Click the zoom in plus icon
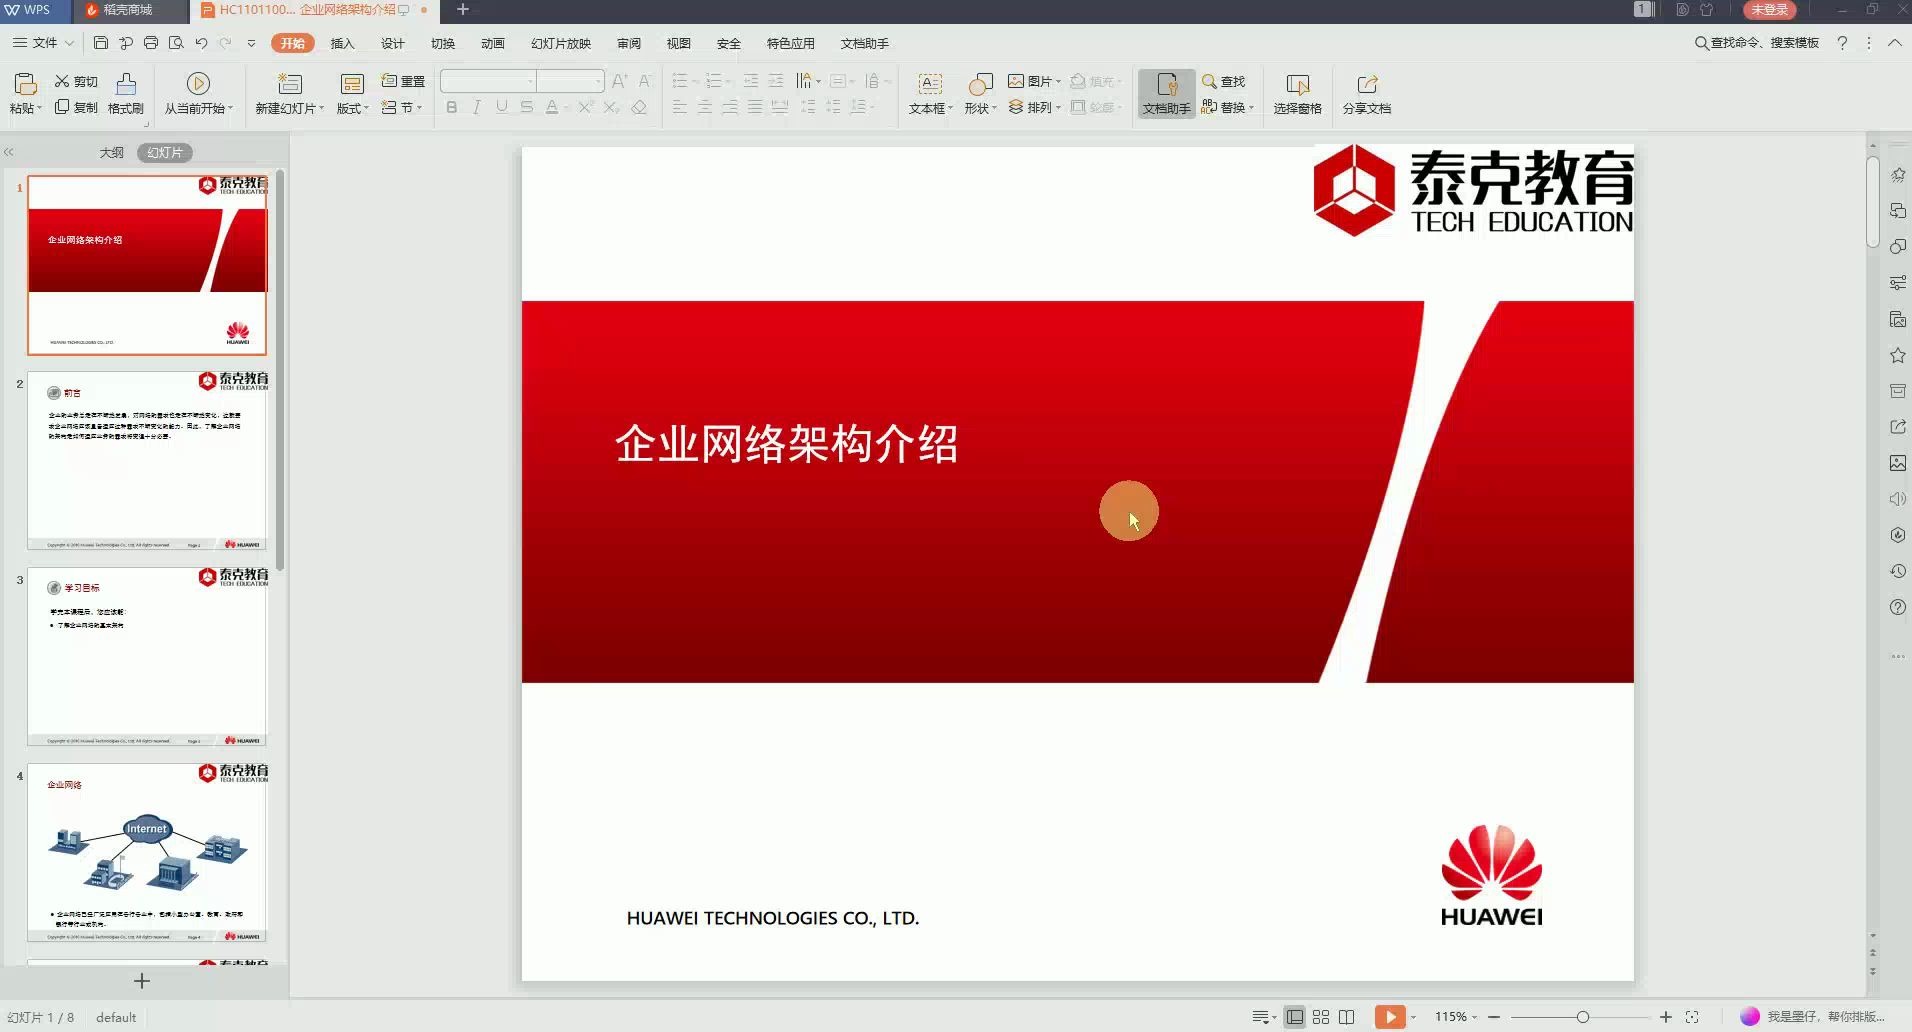The height and width of the screenshot is (1032, 1912). pyautogui.click(x=1666, y=1017)
